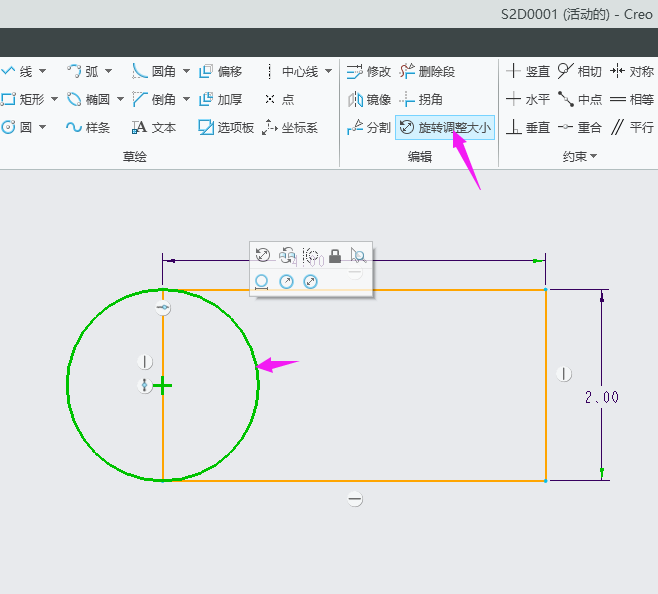Select the 圆角 fillet tool

(154, 71)
